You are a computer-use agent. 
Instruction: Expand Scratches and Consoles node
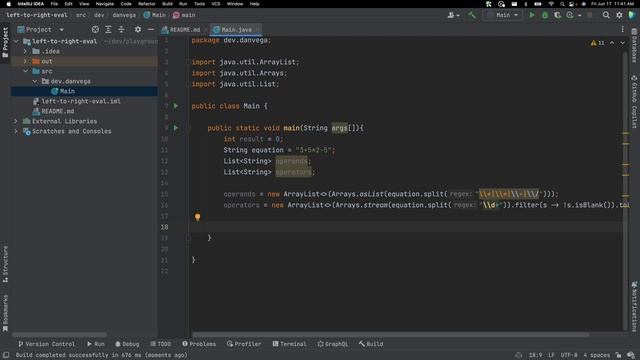[16, 131]
